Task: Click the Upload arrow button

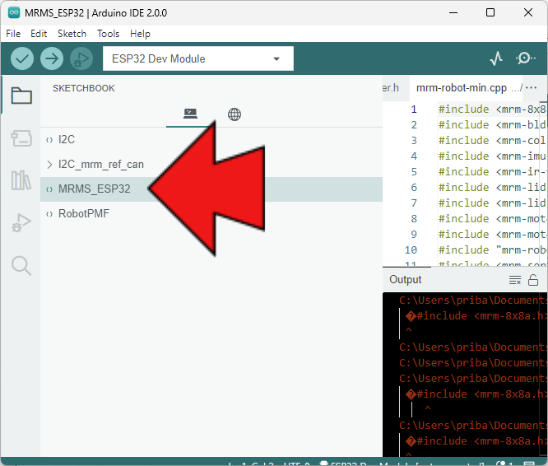Action: [52, 58]
